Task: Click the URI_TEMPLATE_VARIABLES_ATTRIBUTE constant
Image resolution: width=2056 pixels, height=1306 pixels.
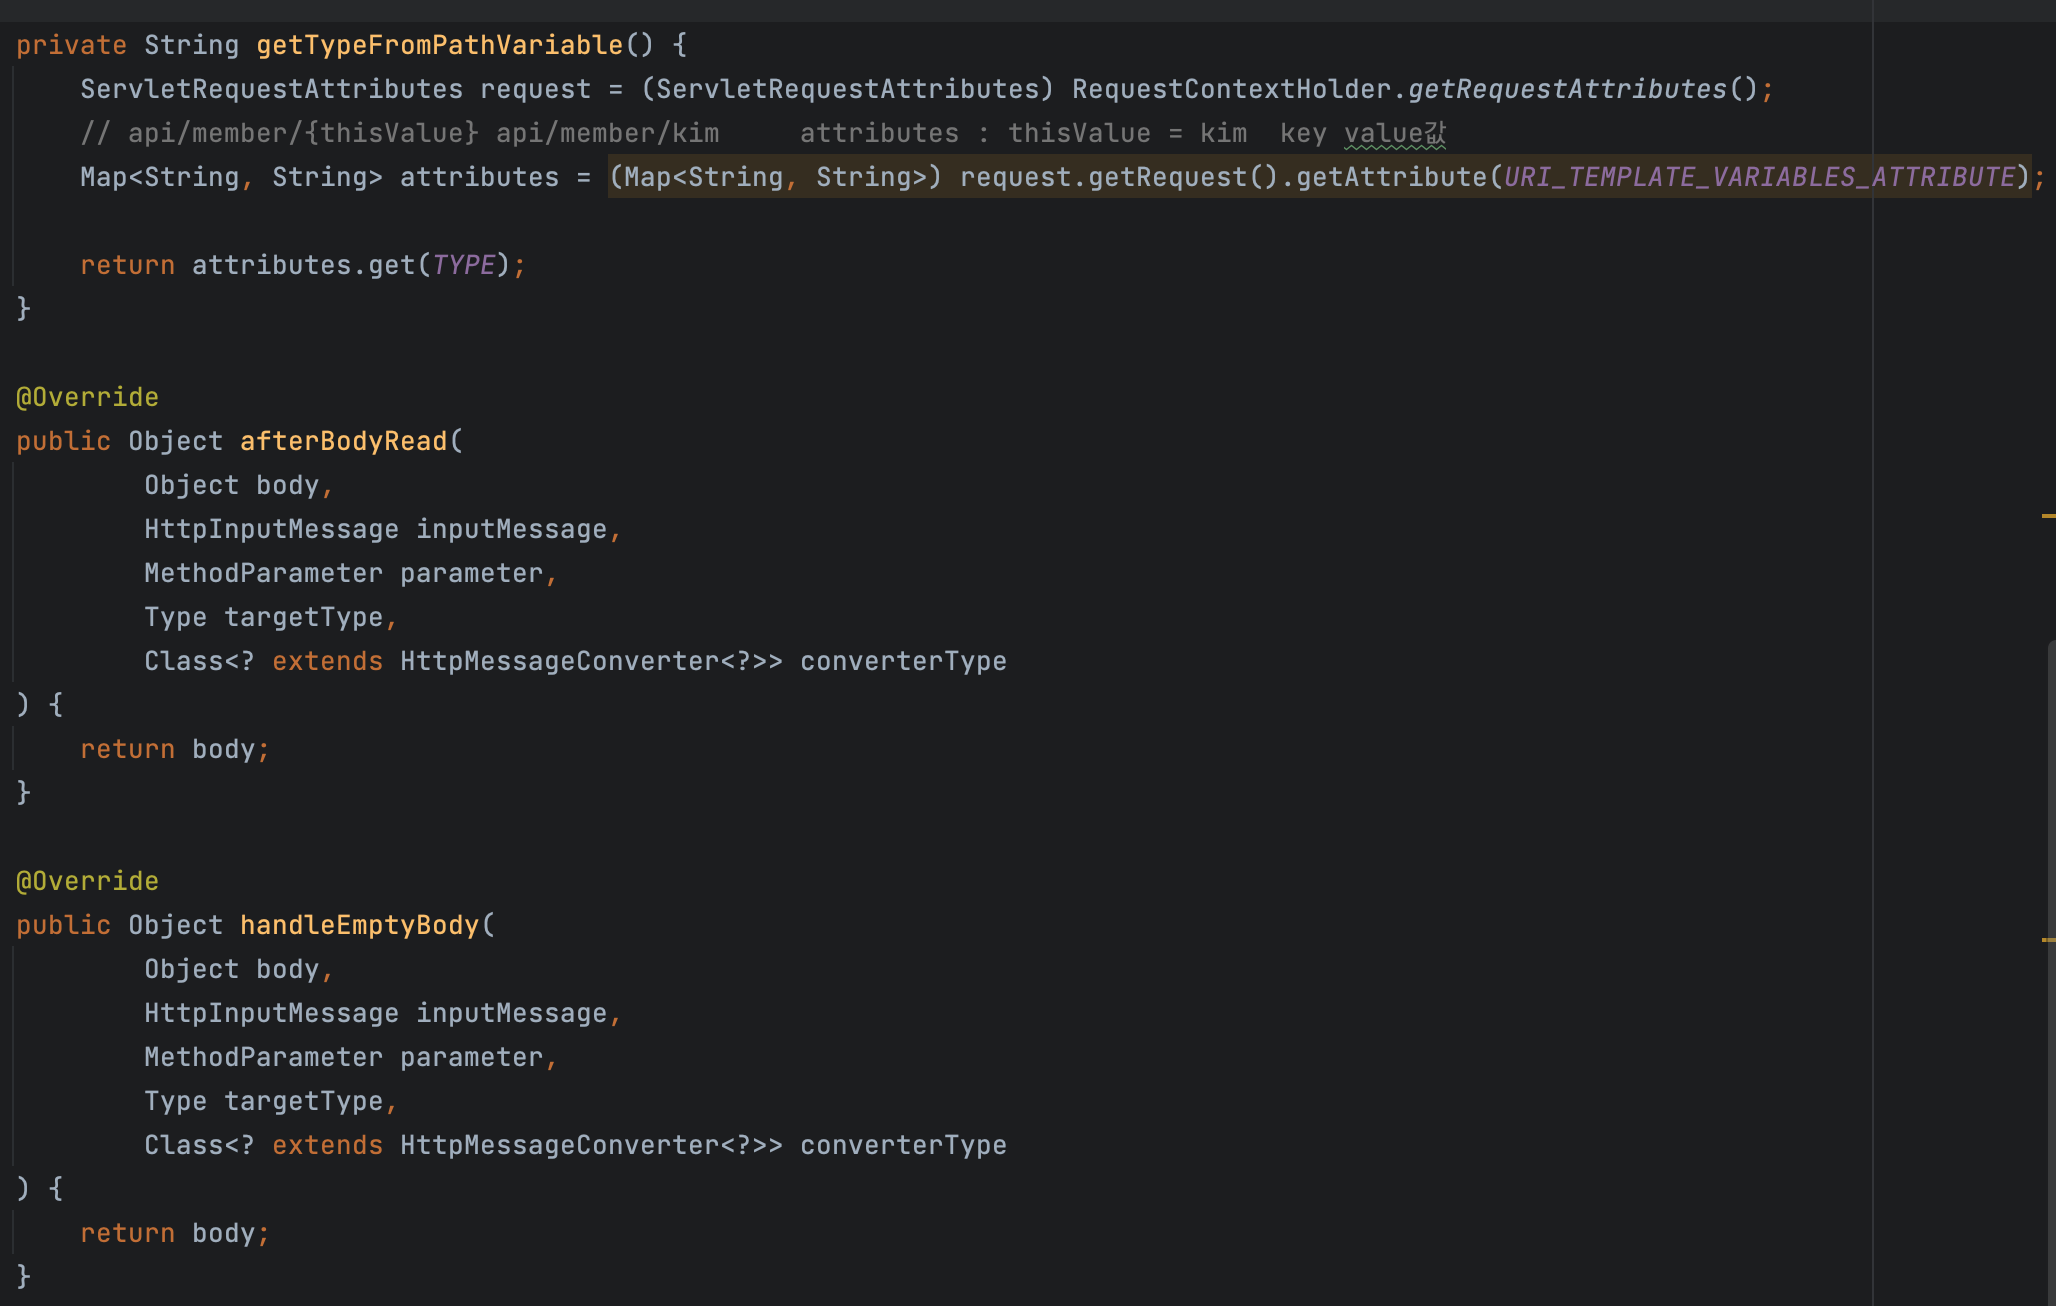Action: click(1759, 177)
